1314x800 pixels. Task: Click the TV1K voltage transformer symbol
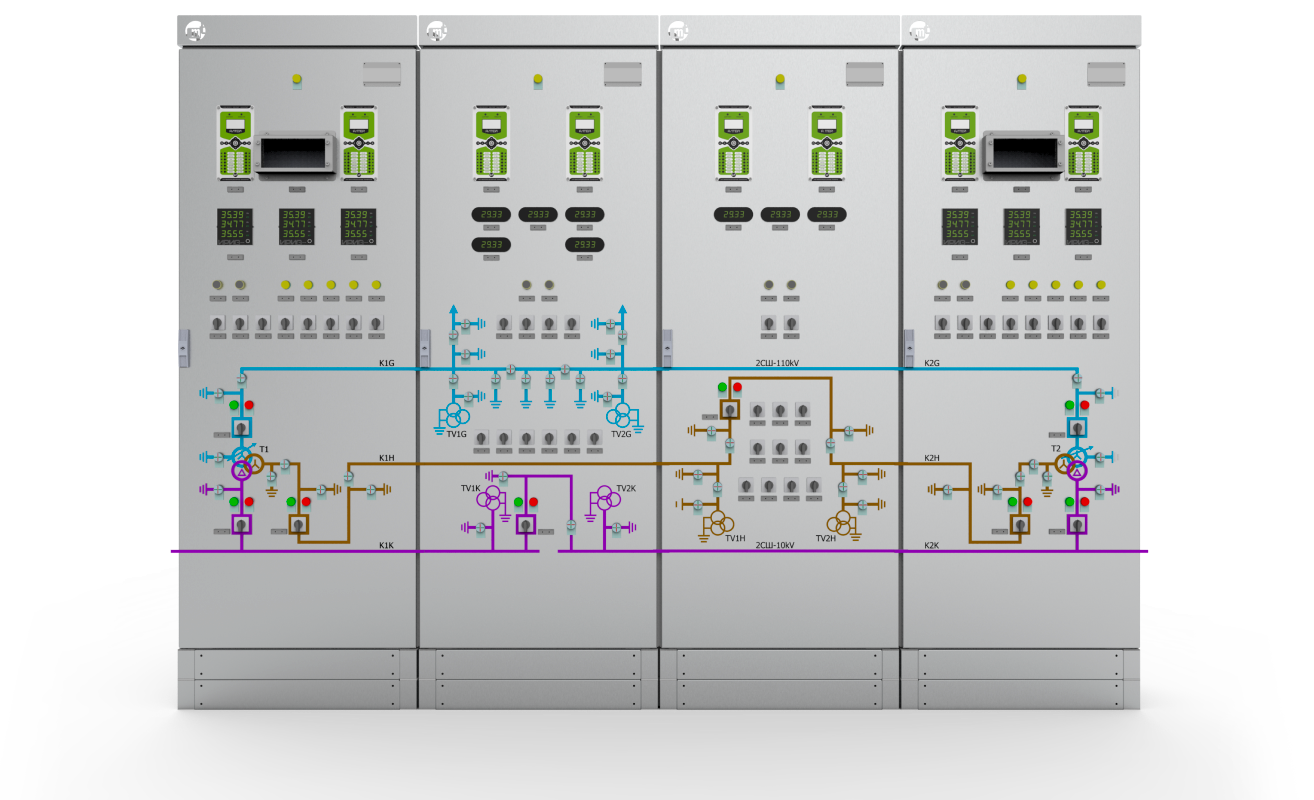click(490, 500)
